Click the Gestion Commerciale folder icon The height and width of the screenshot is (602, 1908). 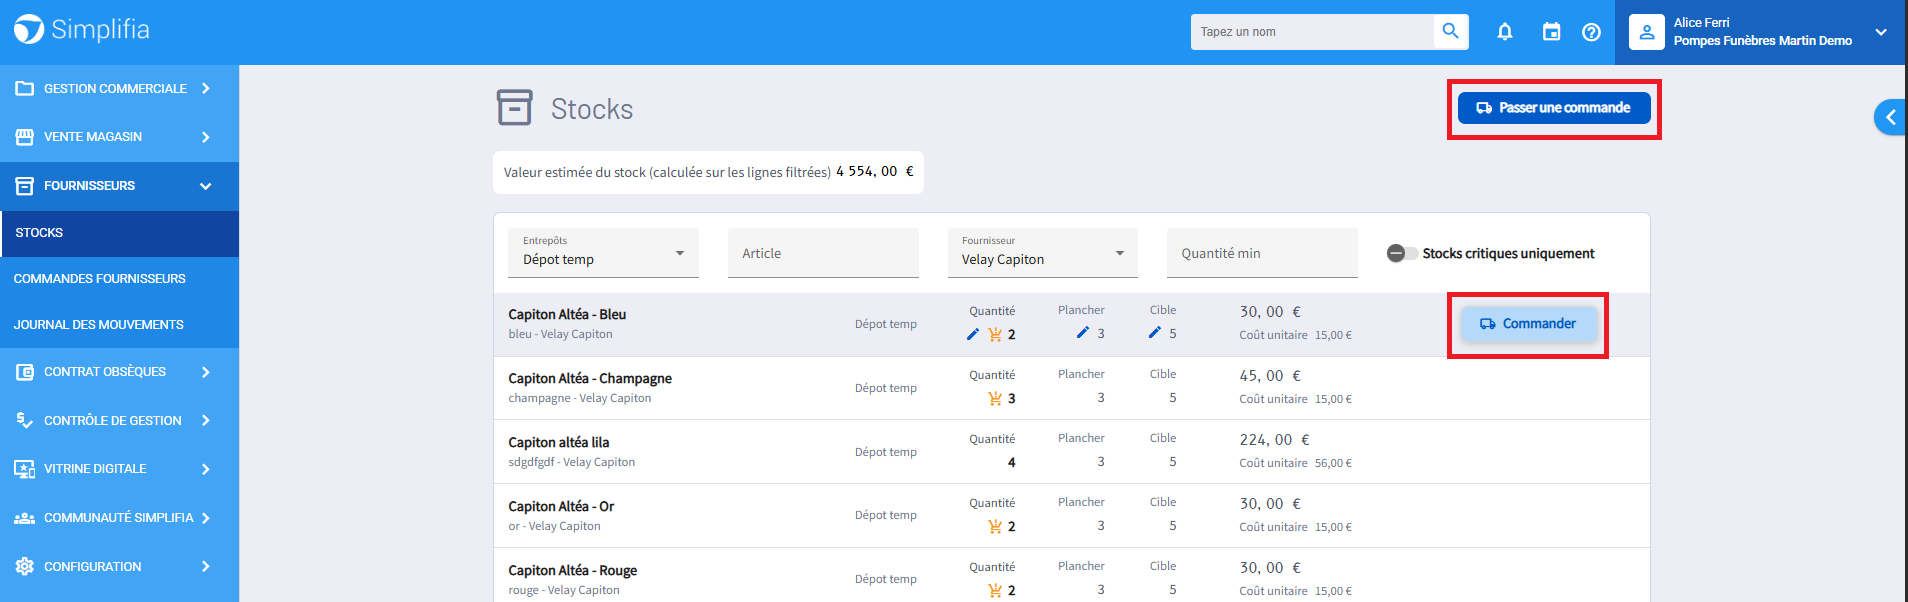coord(25,88)
